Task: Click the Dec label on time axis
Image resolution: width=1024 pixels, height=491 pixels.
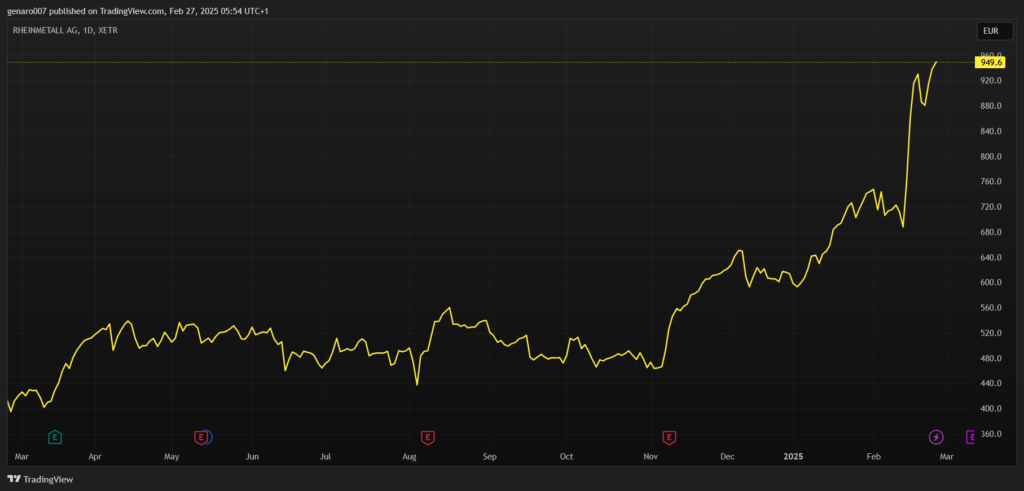Action: 727,456
